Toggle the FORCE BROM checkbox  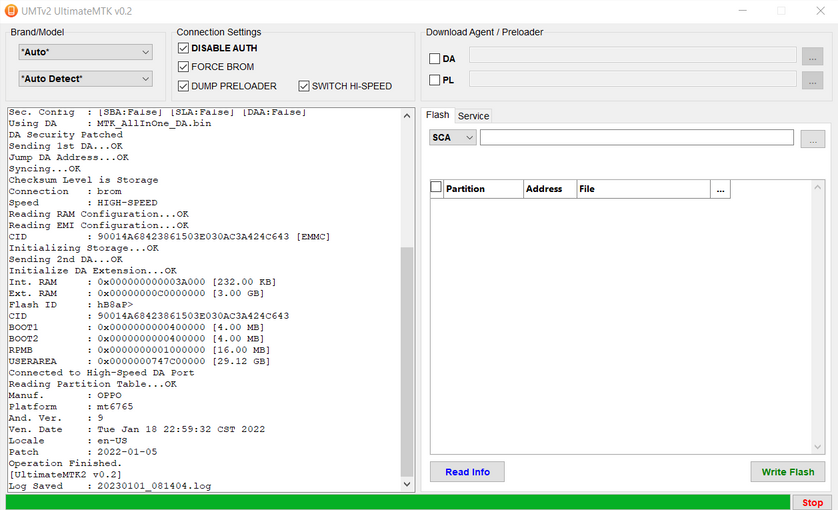coord(183,67)
